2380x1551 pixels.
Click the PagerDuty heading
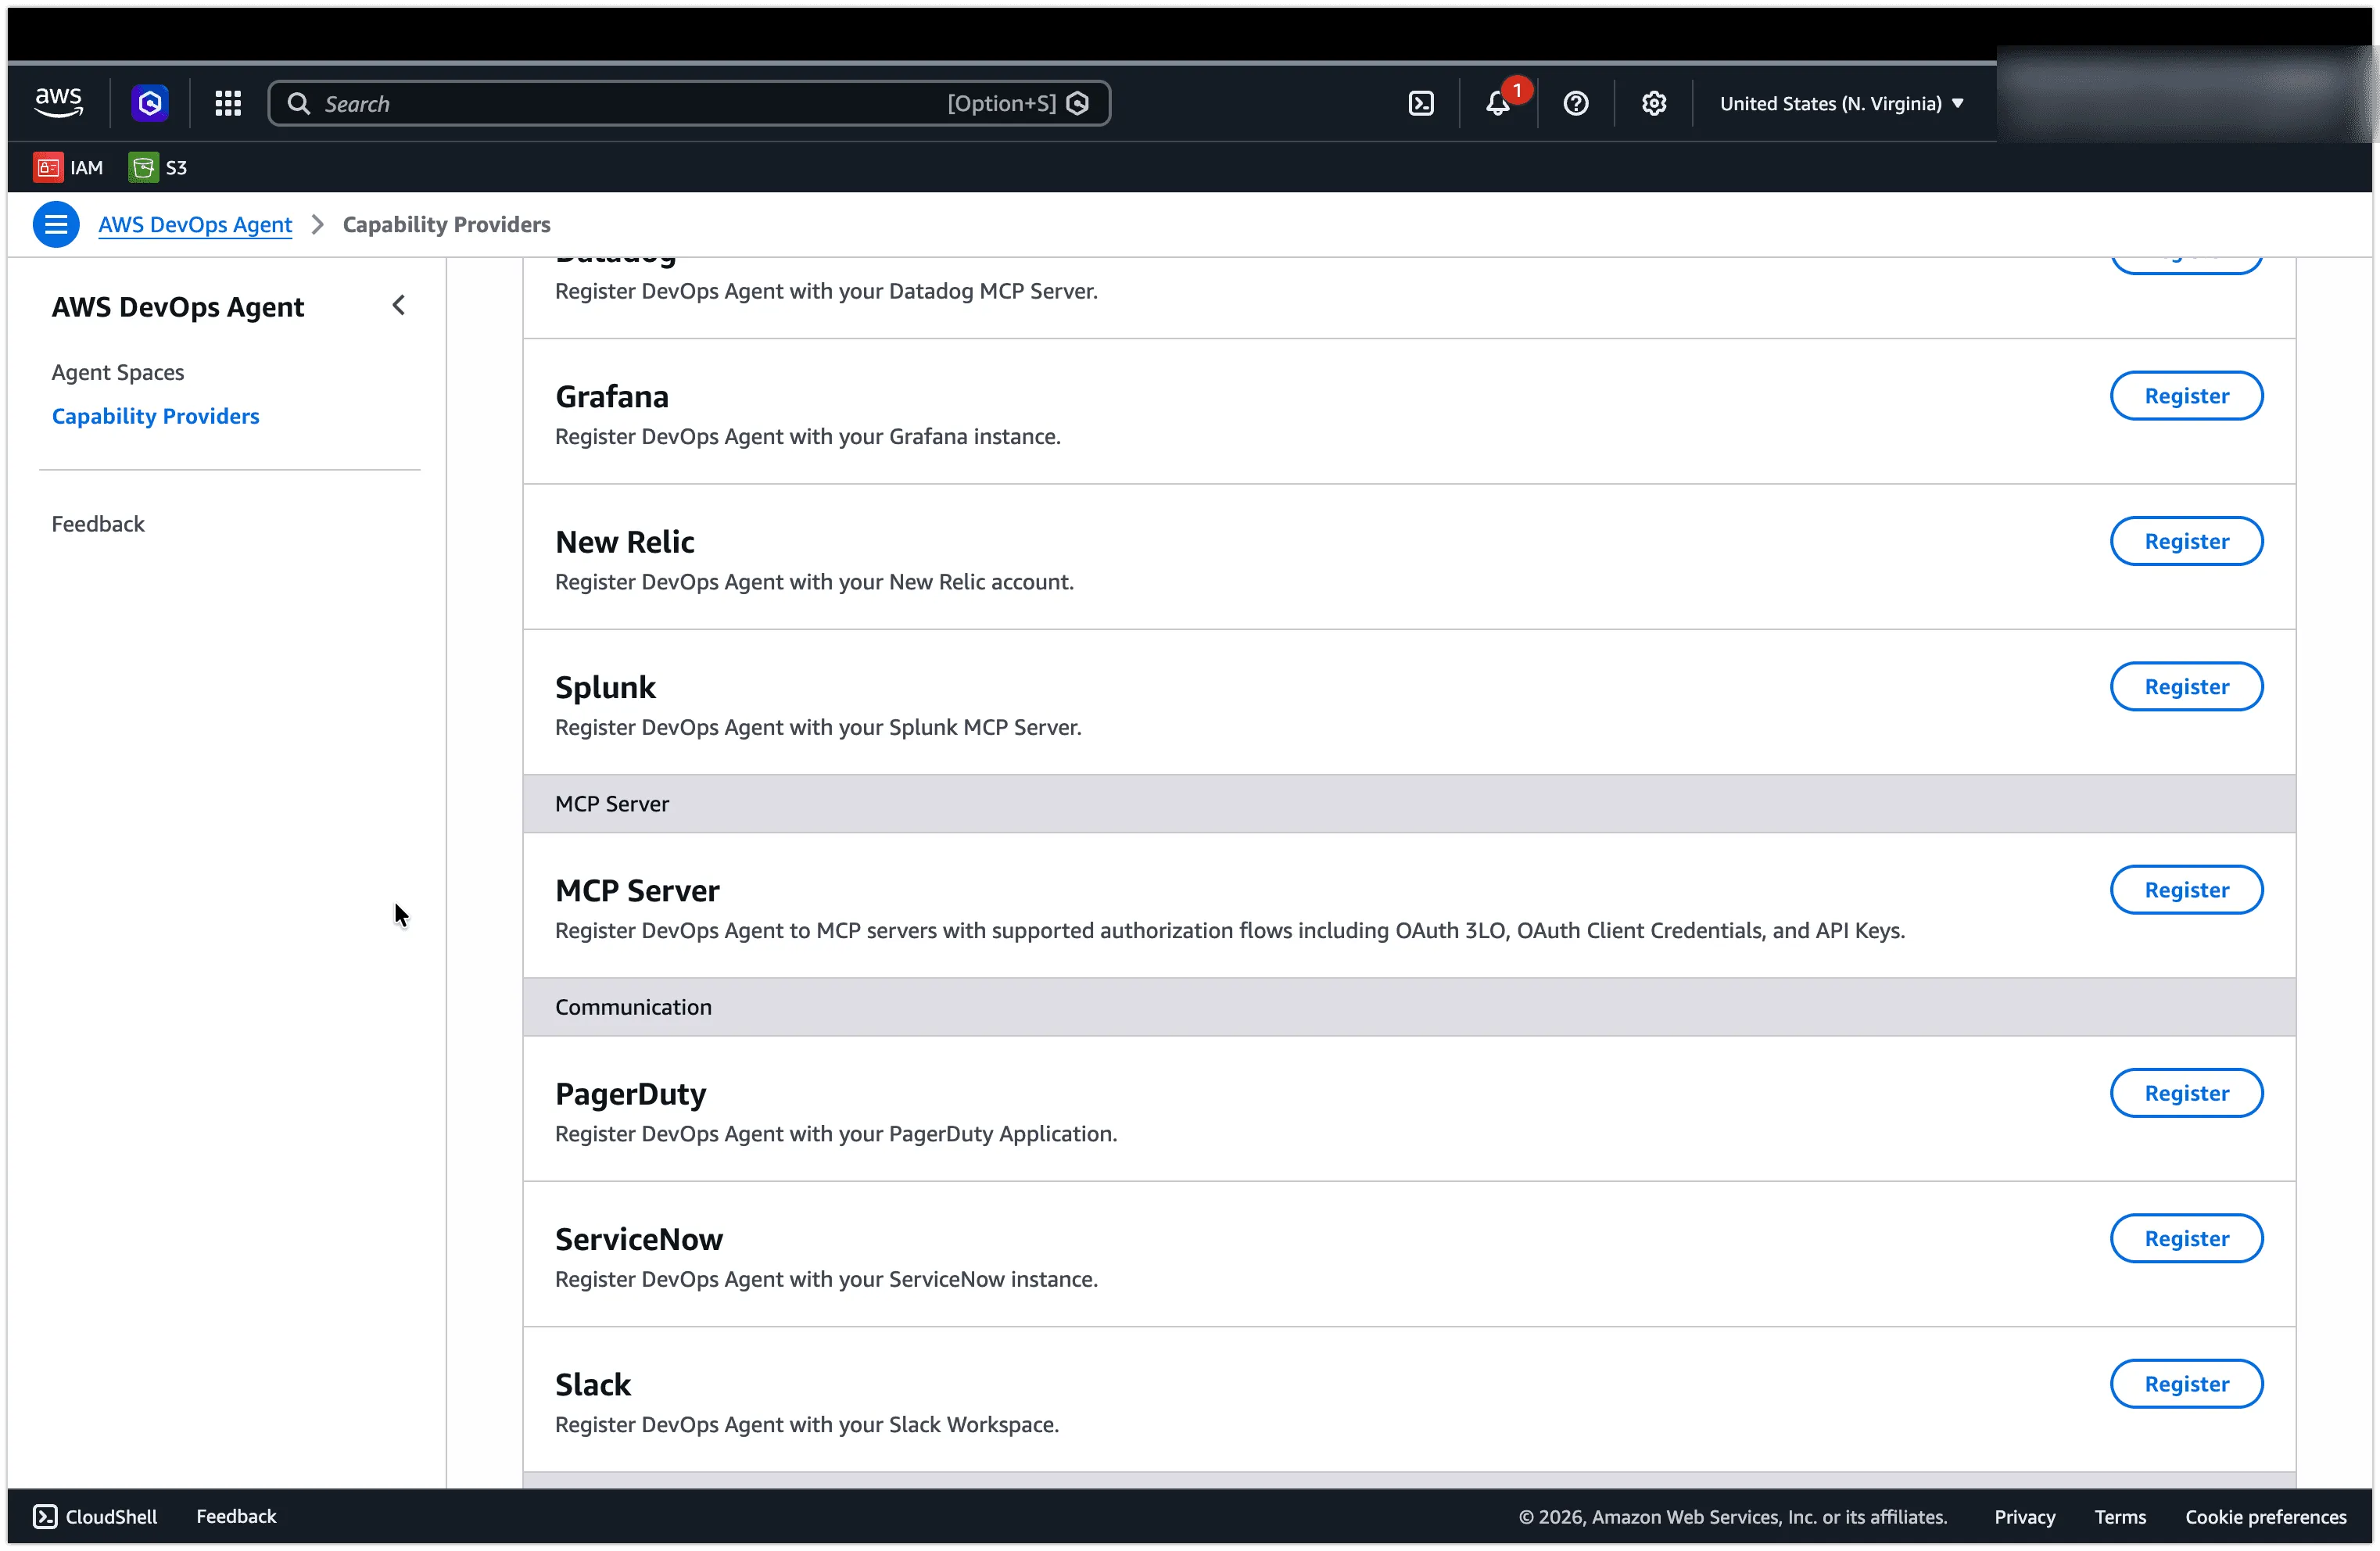630,1094
